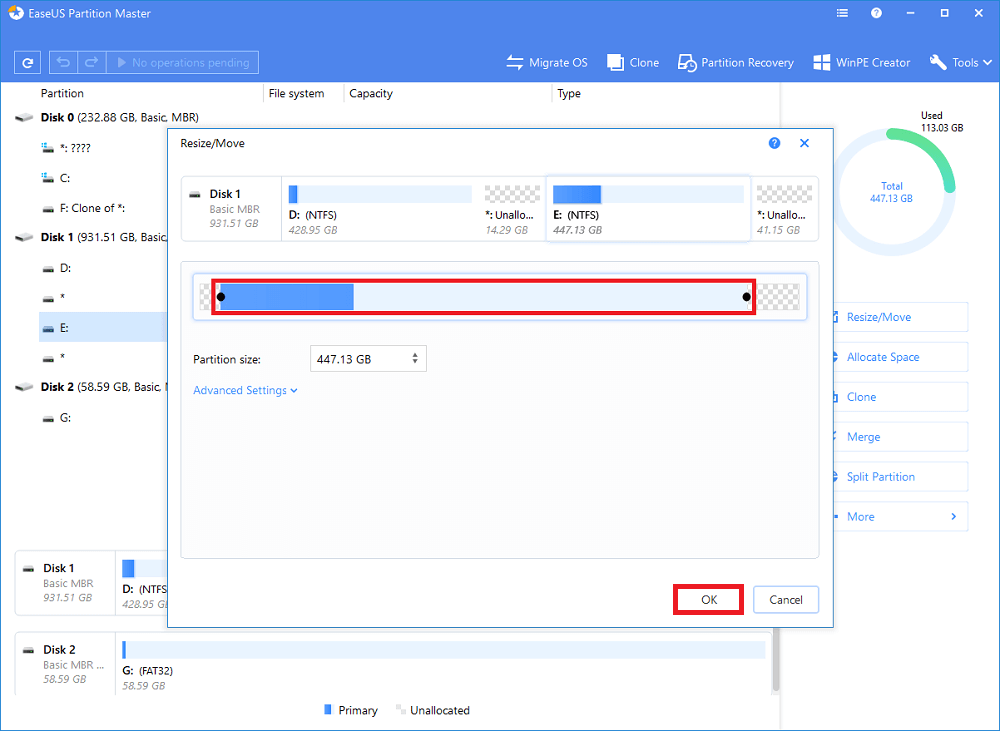Click the right resize handle of the partition bar
The width and height of the screenshot is (1000, 731).
(746, 297)
